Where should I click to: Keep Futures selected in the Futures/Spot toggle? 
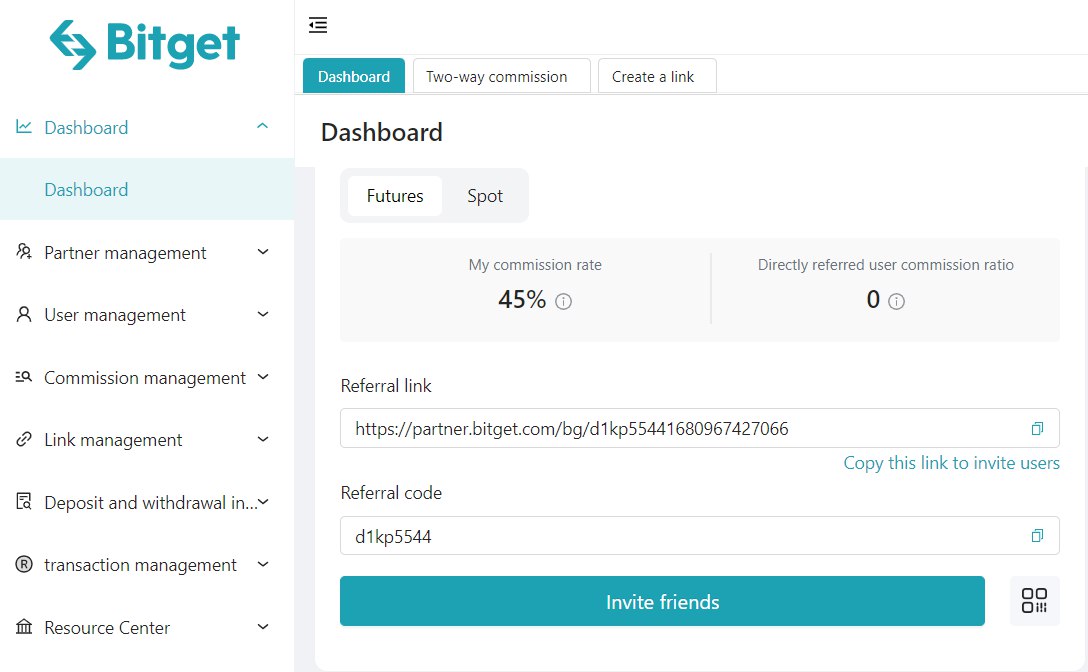point(394,196)
